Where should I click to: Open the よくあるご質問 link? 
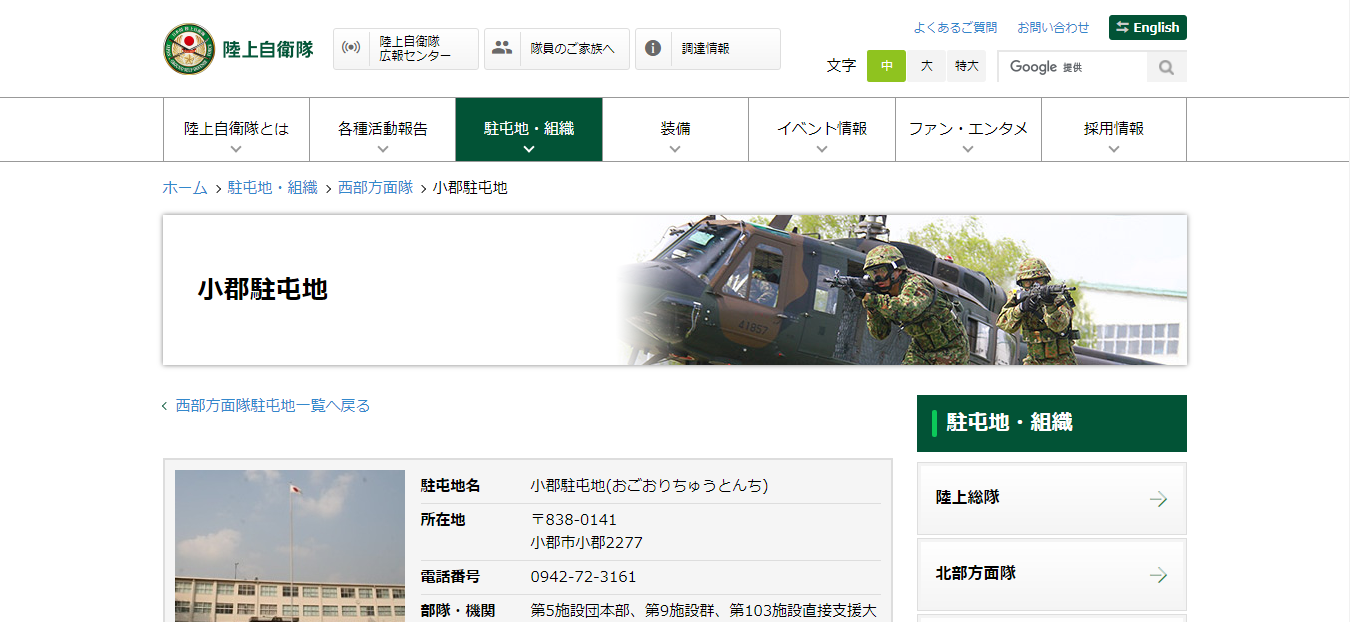pos(955,28)
